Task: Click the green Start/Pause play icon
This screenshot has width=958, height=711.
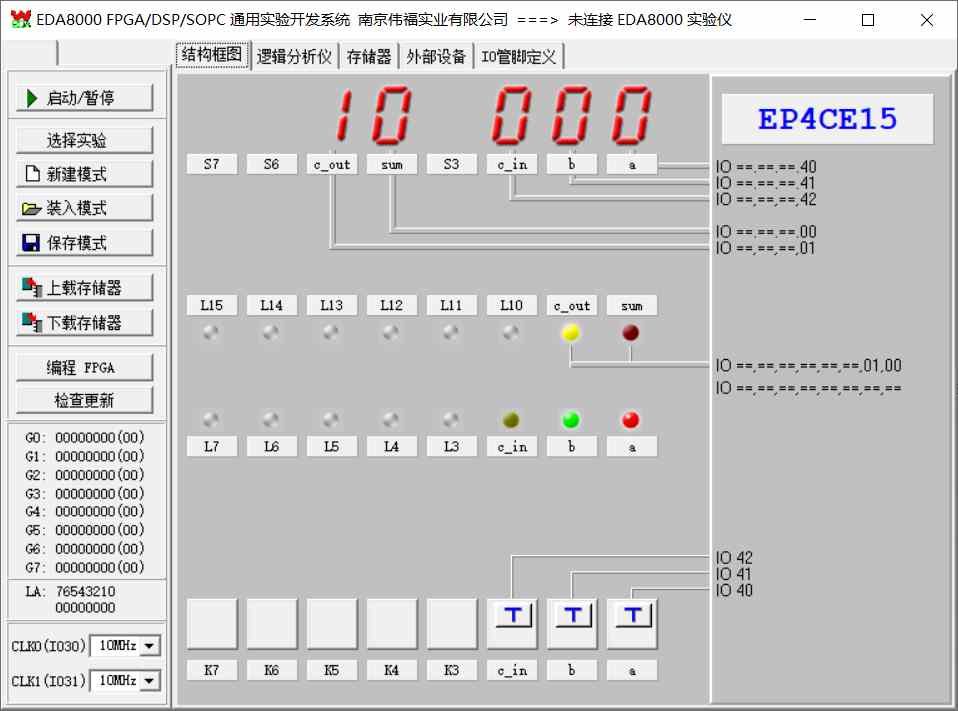Action: [32, 98]
